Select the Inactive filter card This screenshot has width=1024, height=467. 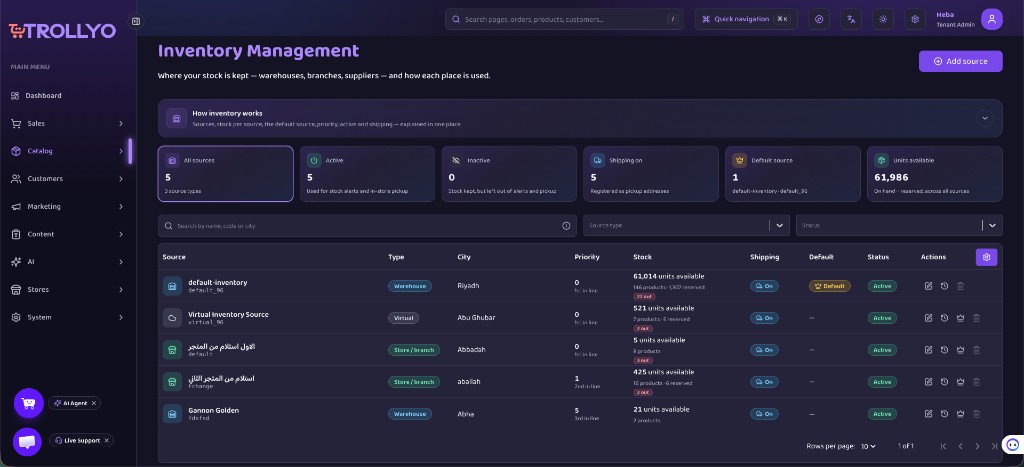coord(509,174)
